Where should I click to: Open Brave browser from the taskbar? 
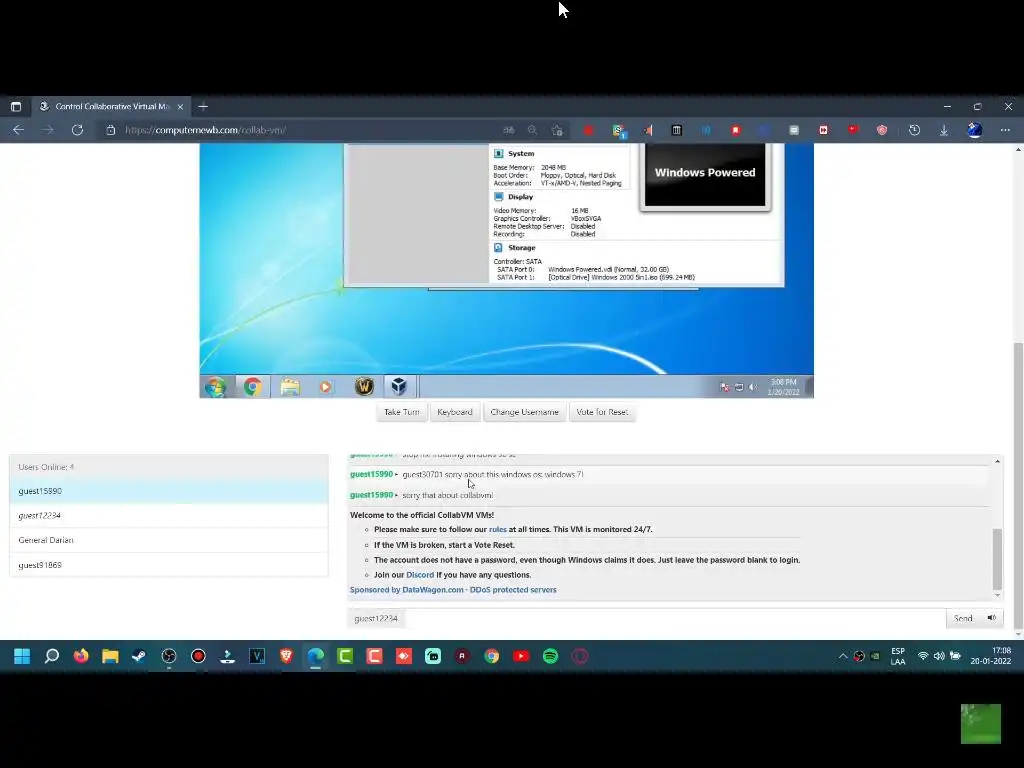point(286,656)
